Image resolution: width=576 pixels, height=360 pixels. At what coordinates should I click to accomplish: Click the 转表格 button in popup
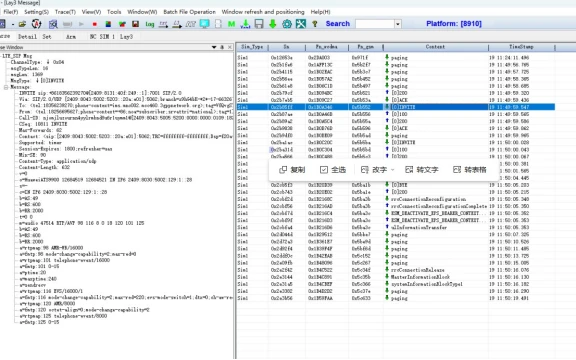[x=470, y=170]
